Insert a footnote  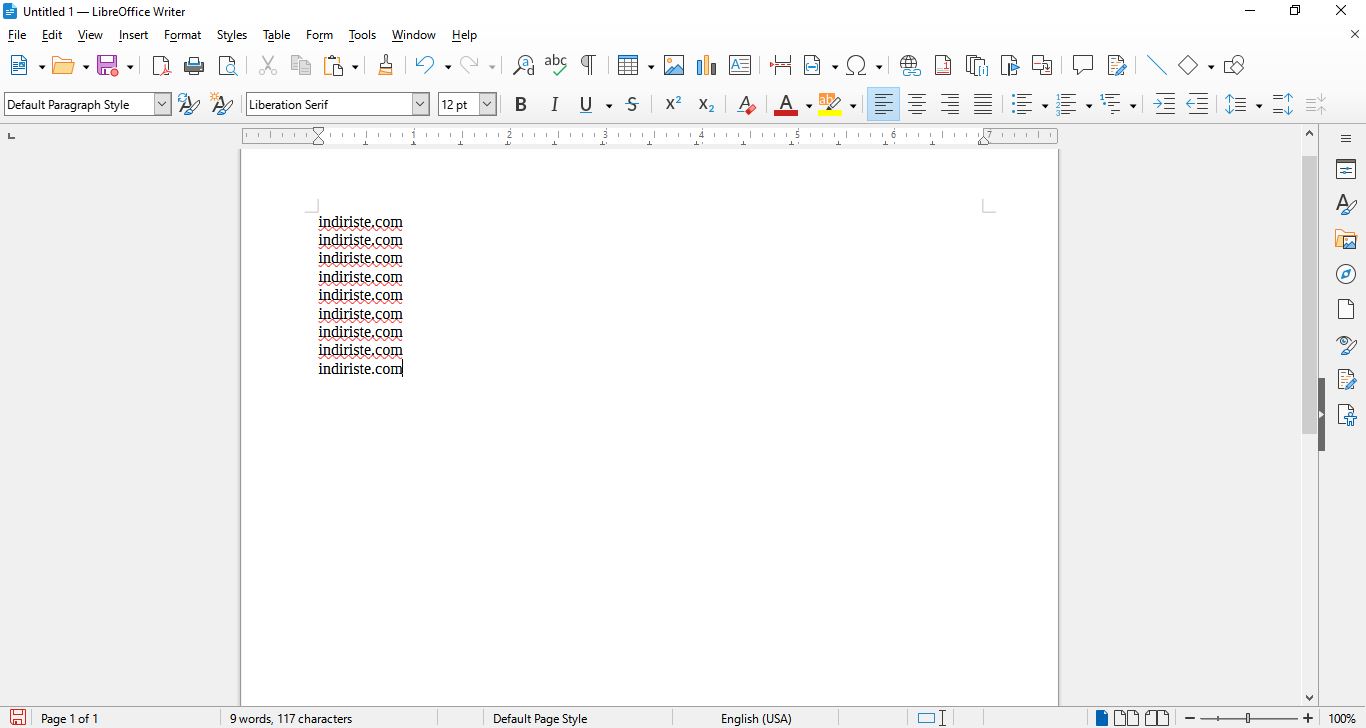[x=943, y=66]
